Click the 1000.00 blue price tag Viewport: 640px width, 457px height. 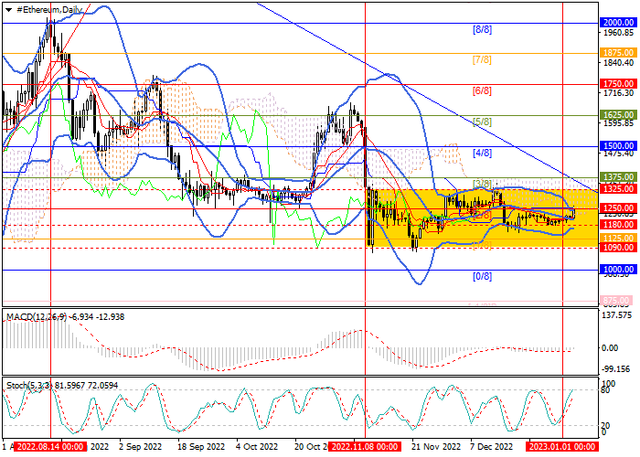pyautogui.click(x=618, y=270)
